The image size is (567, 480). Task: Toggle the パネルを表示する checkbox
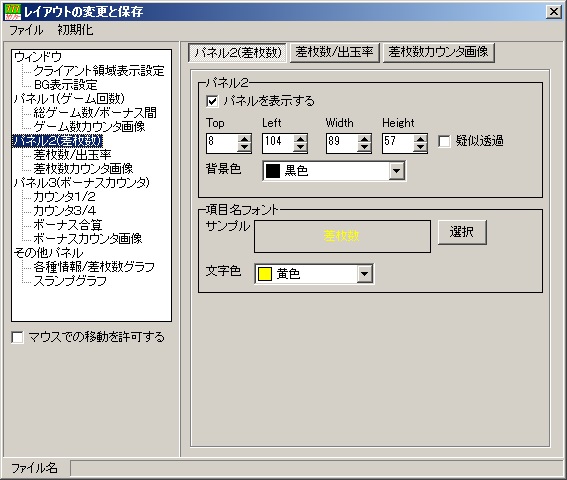pyautogui.click(x=212, y=101)
